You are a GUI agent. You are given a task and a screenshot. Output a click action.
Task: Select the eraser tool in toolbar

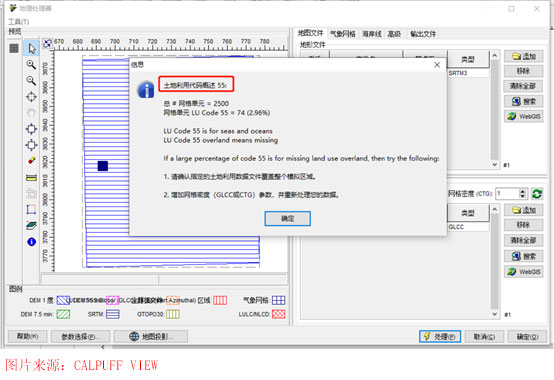coord(31,161)
